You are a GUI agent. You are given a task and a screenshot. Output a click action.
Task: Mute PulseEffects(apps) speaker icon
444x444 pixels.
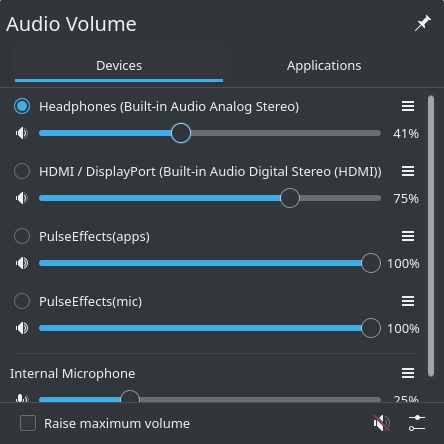tap(22, 263)
